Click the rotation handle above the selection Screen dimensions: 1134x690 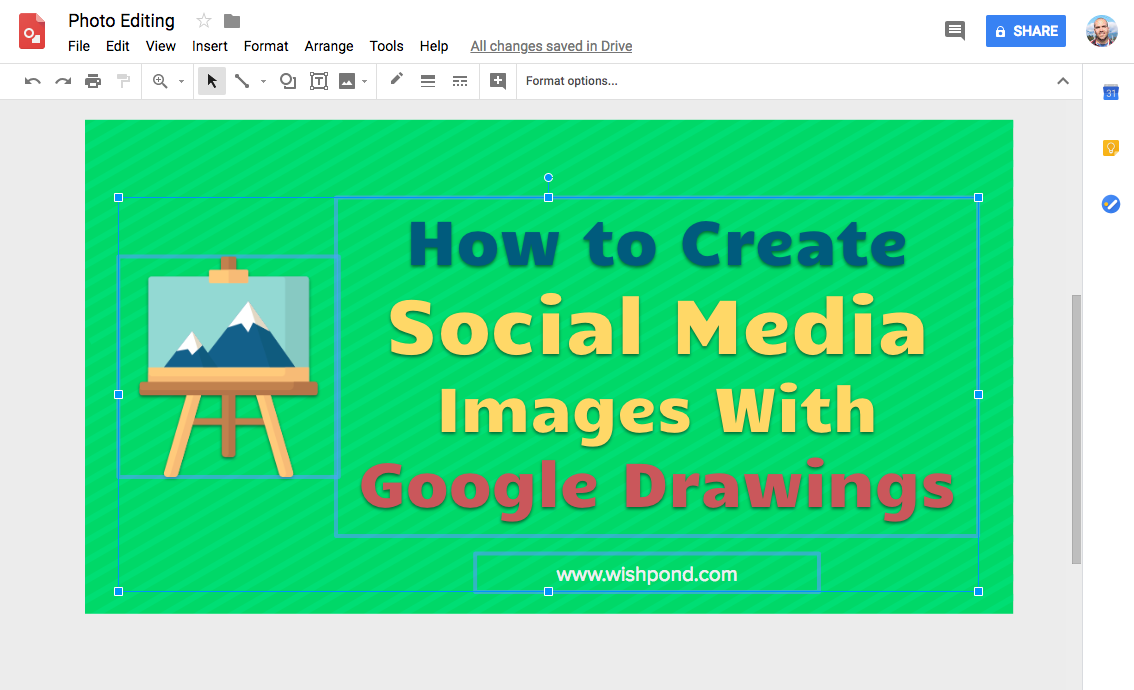548,177
